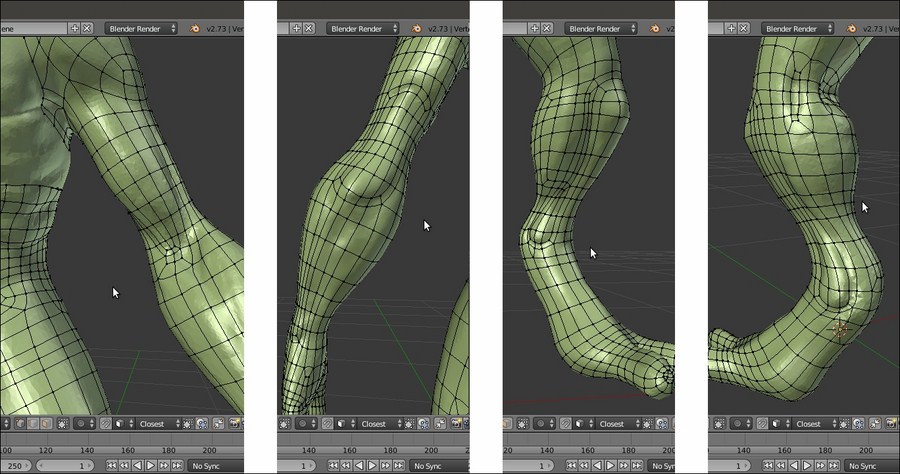Open Blender Render engine dropdown in second panel

click(x=363, y=28)
